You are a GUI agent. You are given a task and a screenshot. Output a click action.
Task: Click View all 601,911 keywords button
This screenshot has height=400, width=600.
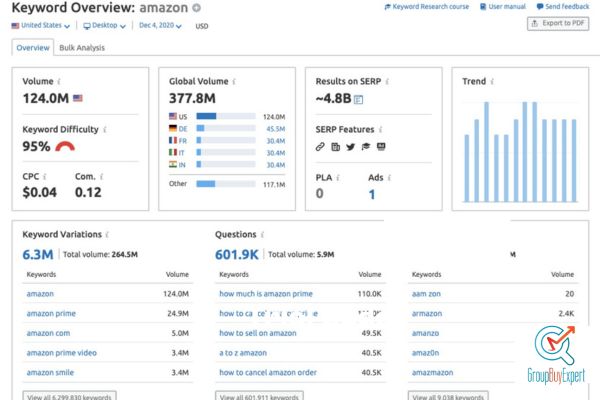259,396
